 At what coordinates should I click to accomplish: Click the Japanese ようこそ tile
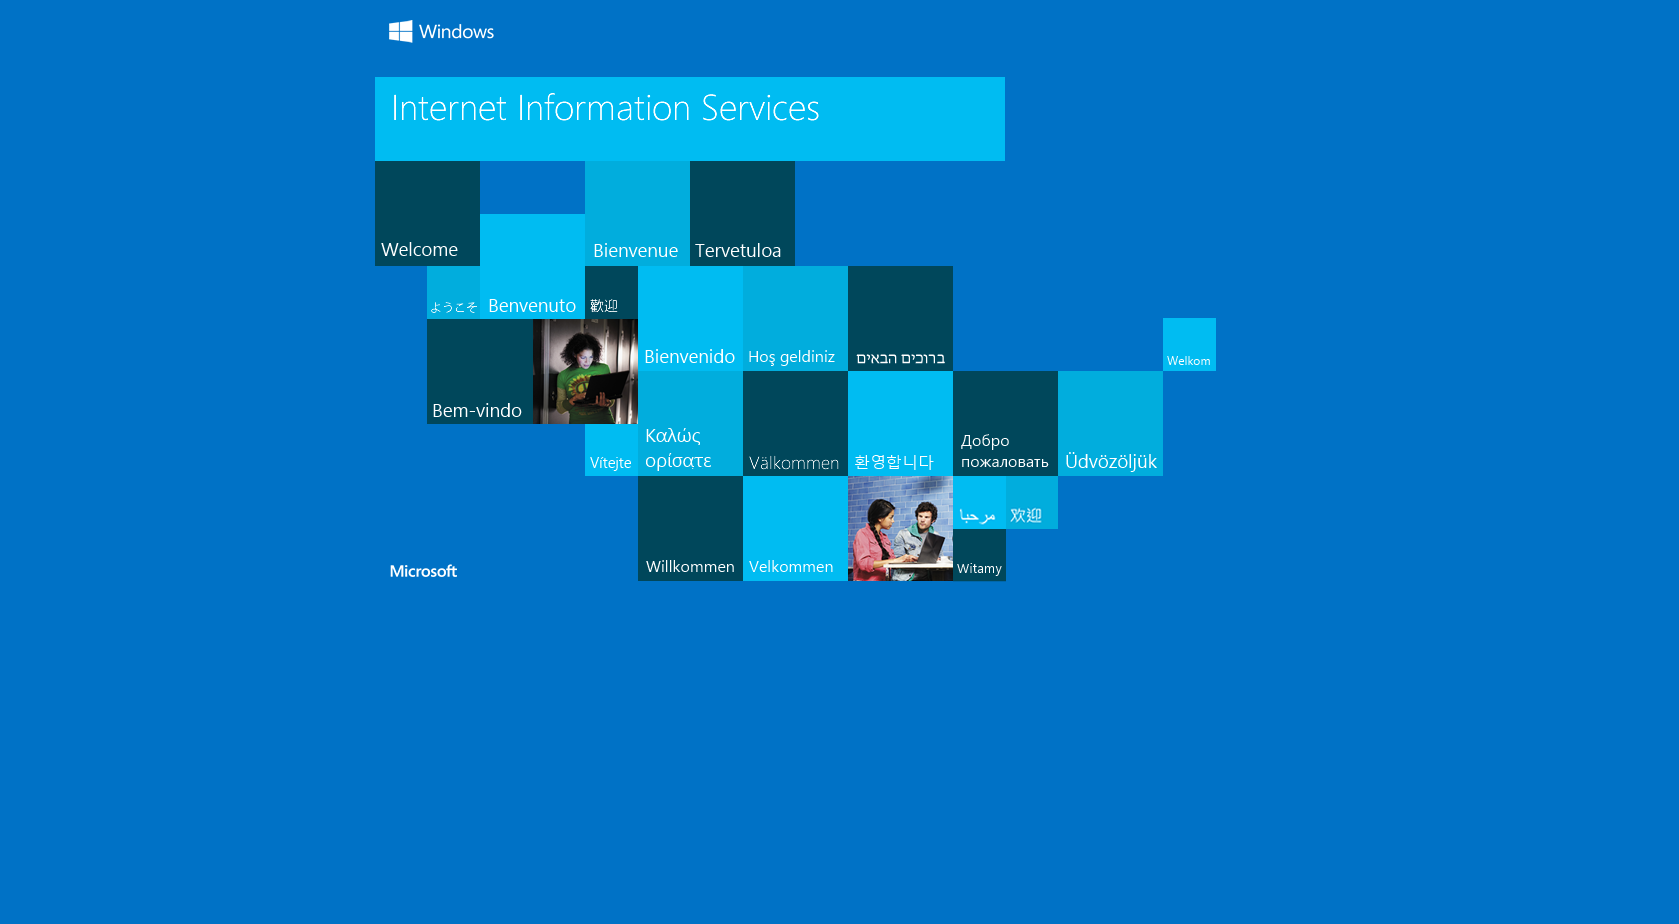453,292
